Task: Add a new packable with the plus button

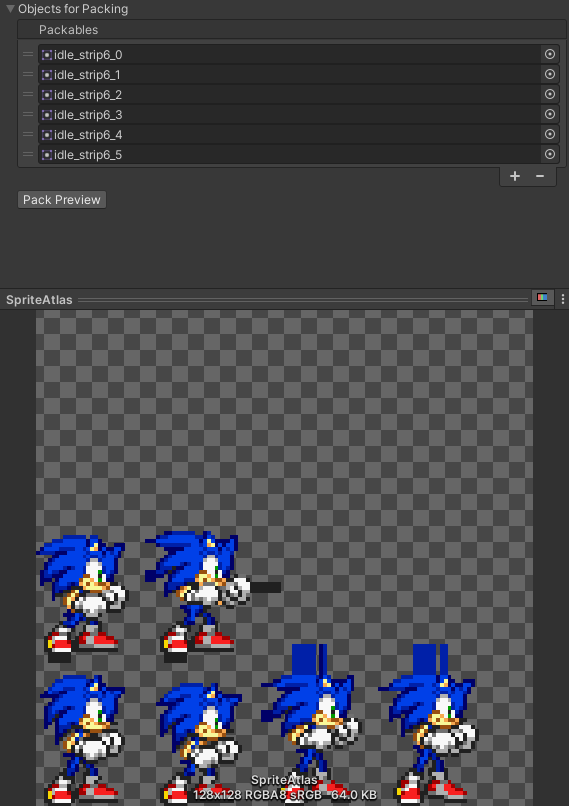Action: [x=515, y=176]
